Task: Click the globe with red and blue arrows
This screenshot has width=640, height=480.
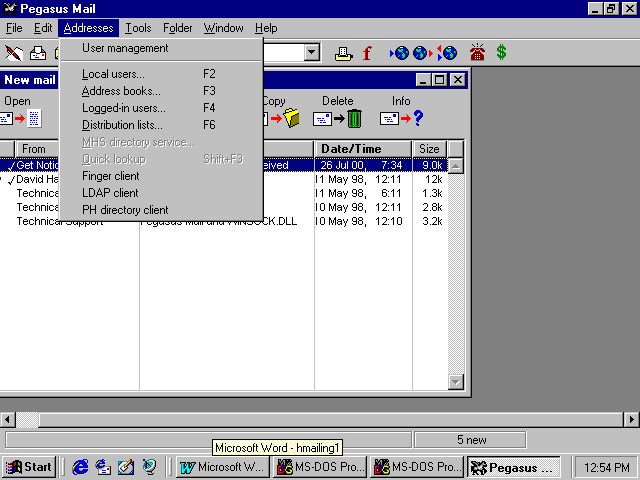Action: (447, 53)
